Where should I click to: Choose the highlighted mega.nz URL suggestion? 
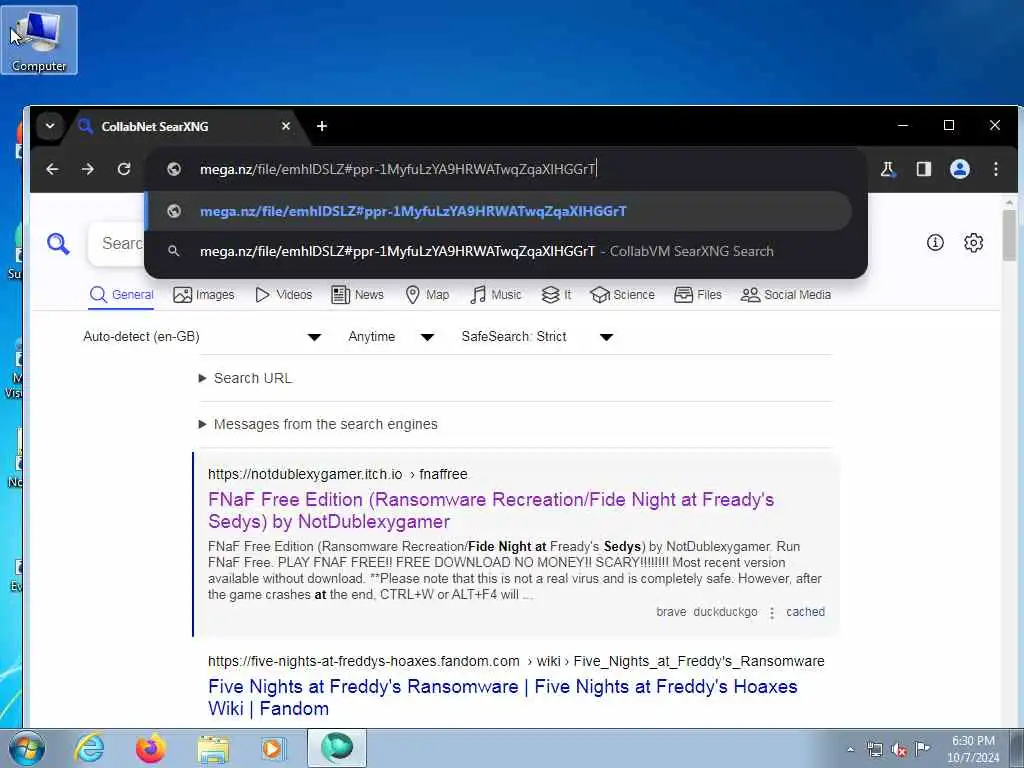click(498, 211)
